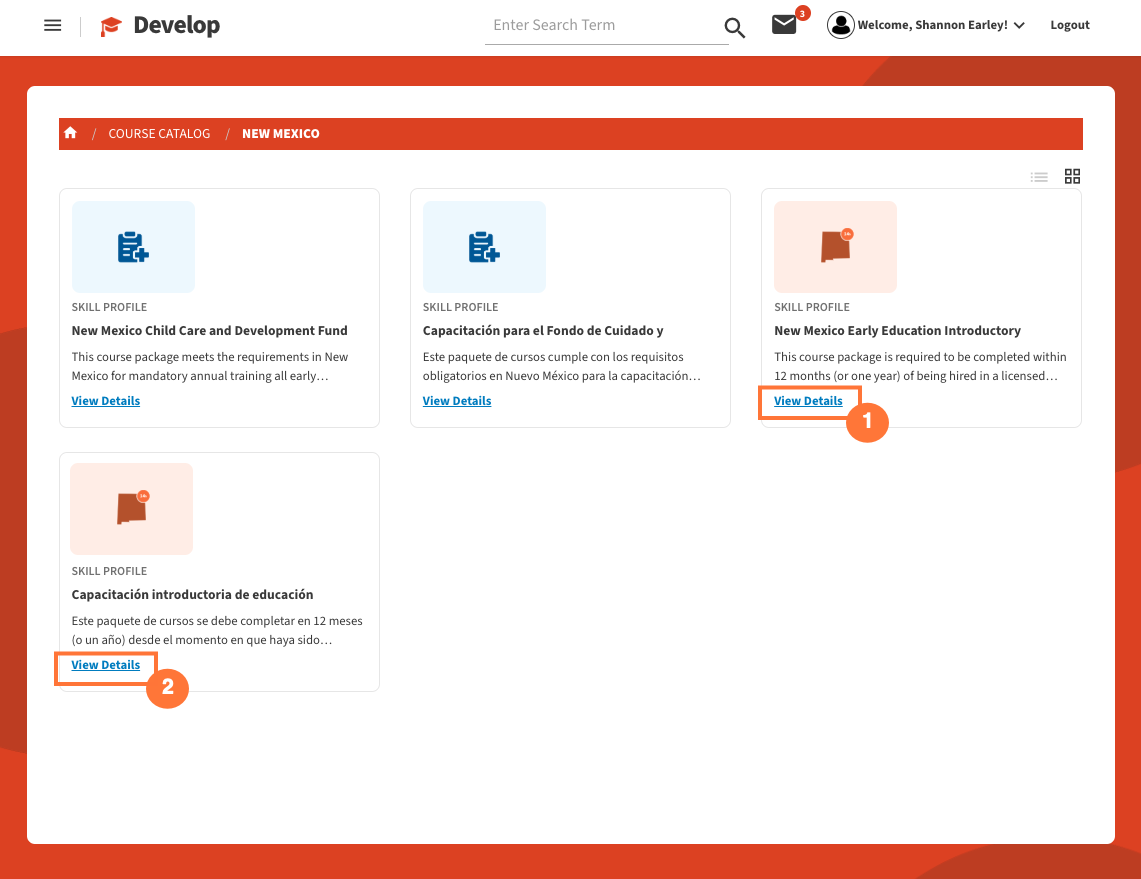Open the mail inbox envelope icon
1141x879 pixels.
pyautogui.click(x=785, y=26)
